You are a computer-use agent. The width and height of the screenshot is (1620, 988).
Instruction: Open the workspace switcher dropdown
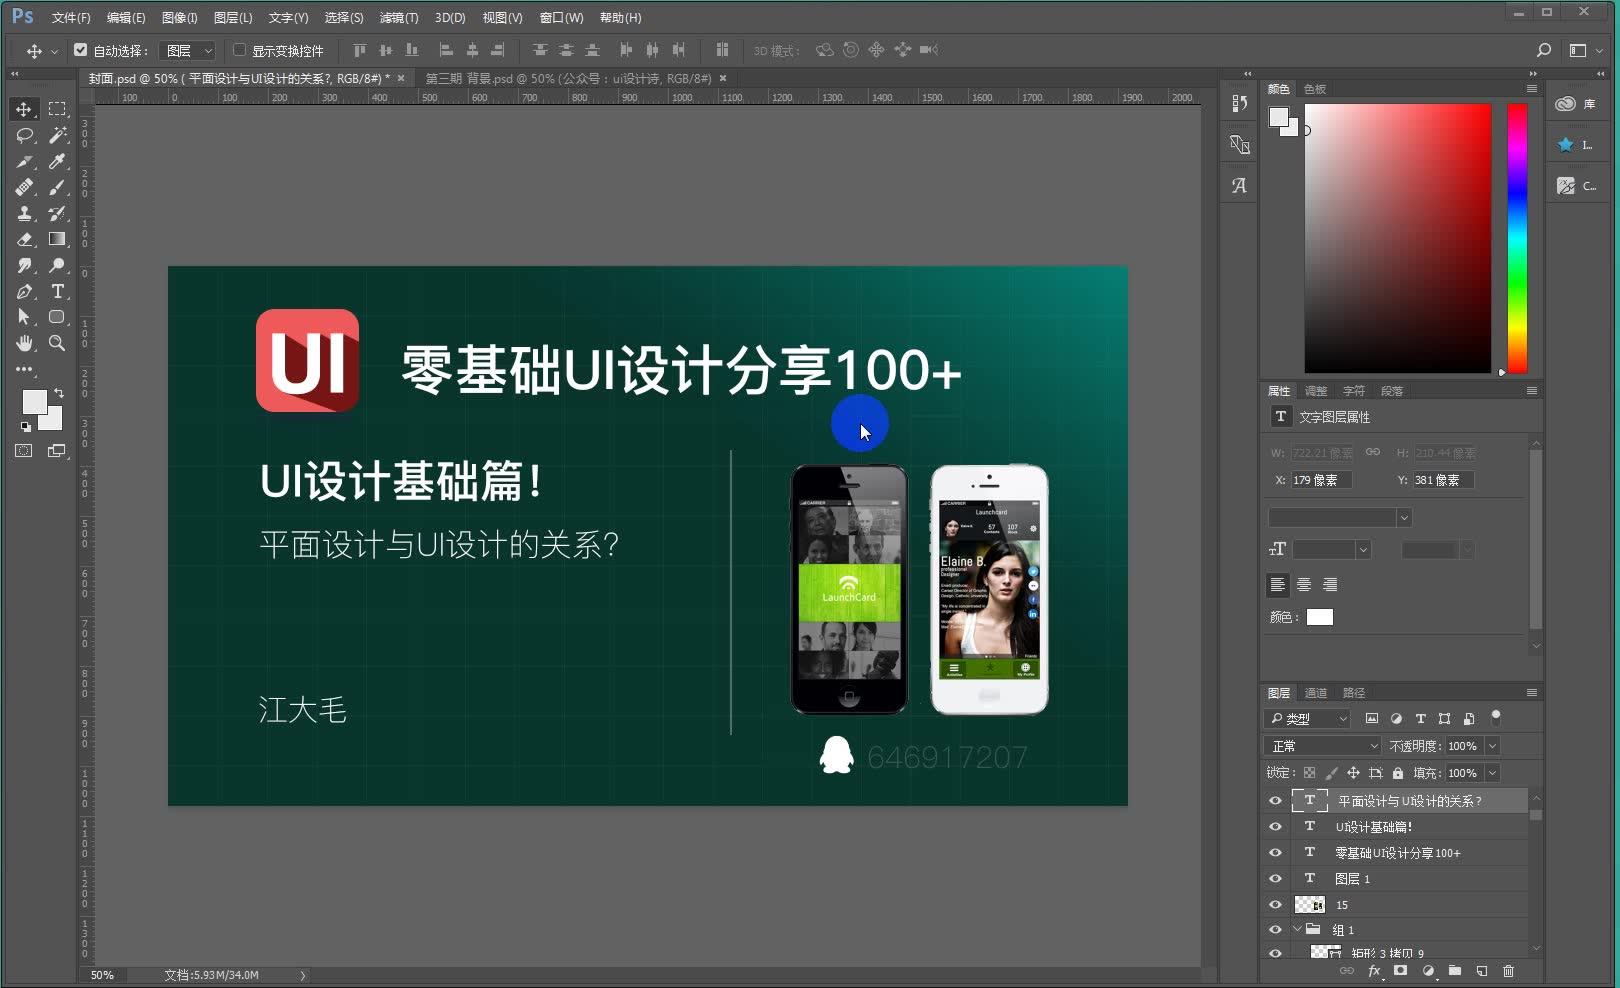[1584, 50]
